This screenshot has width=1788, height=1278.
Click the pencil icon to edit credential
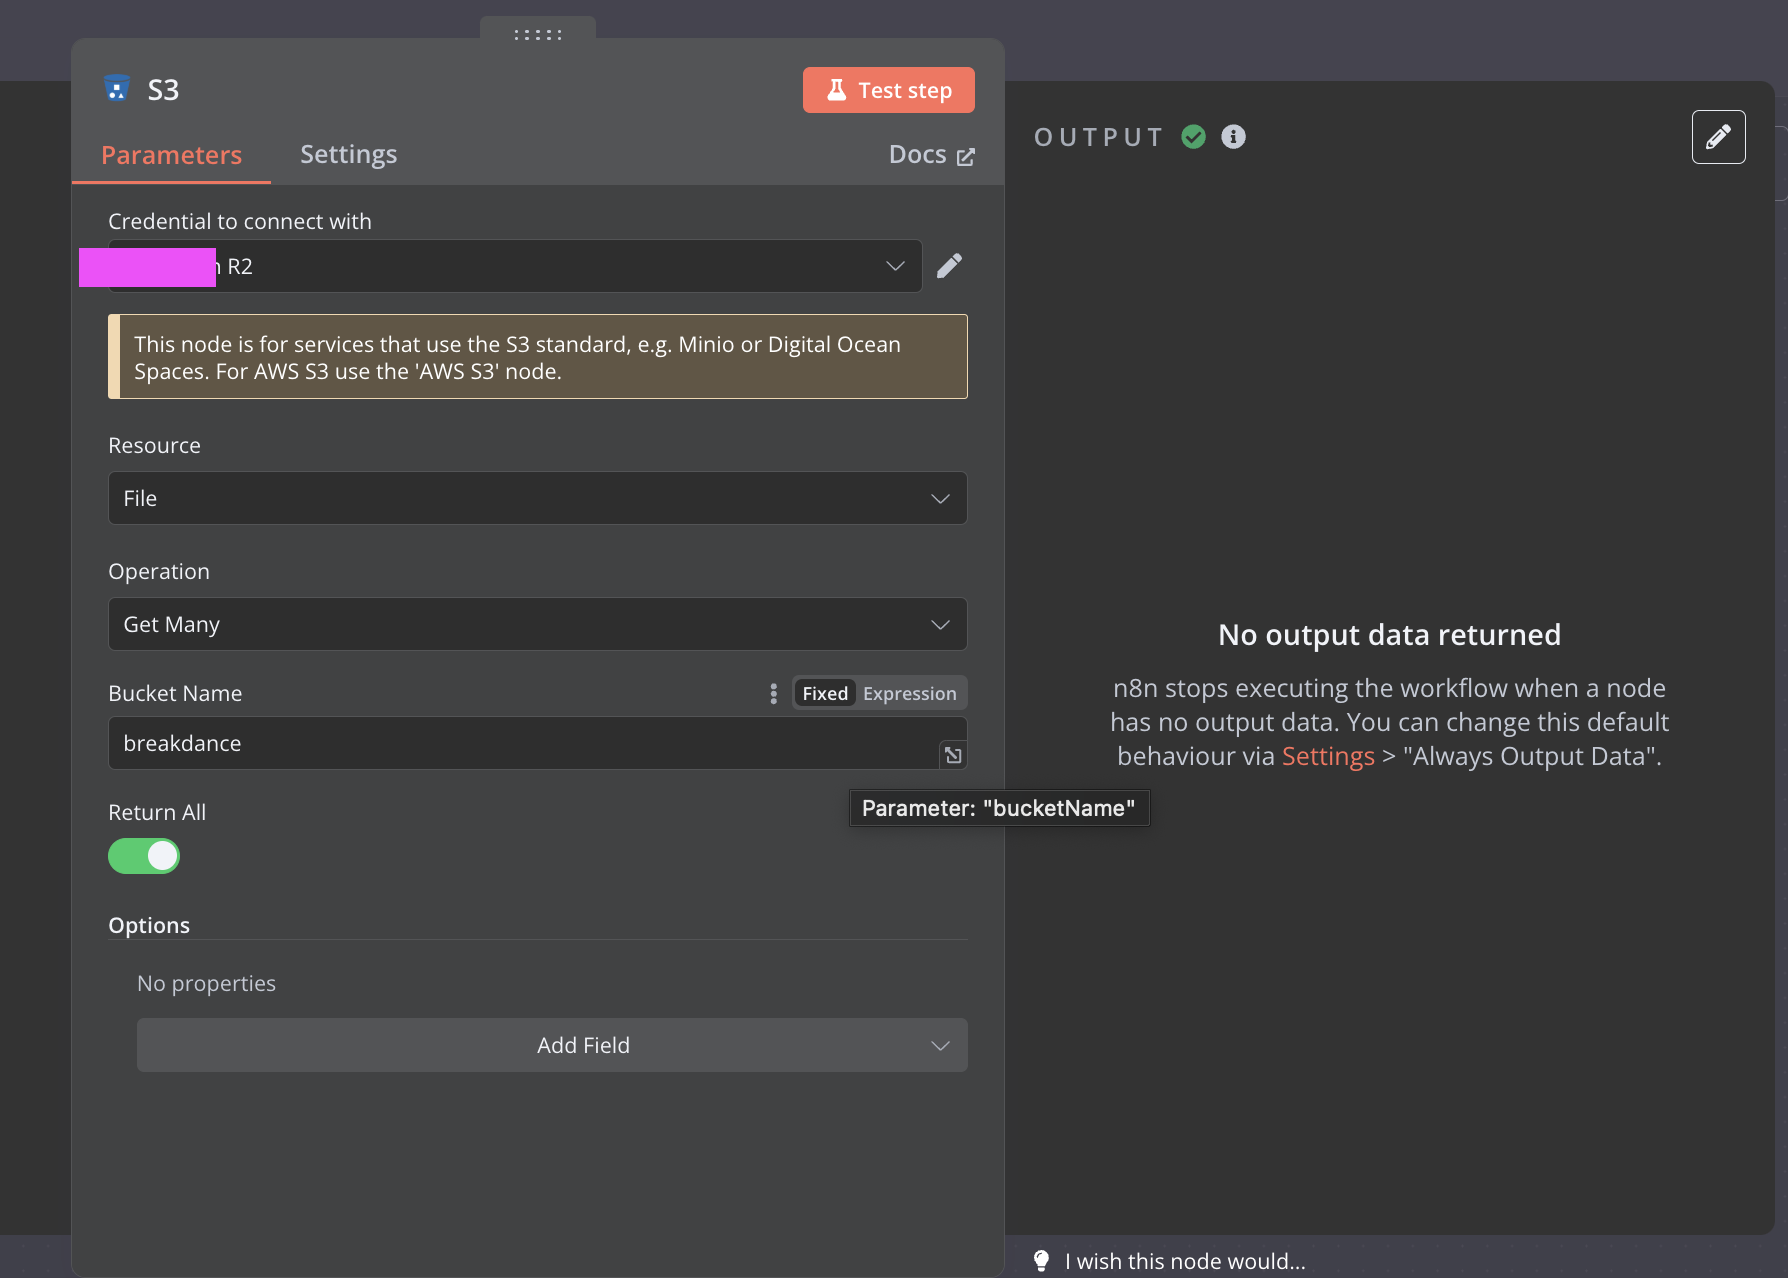(949, 266)
